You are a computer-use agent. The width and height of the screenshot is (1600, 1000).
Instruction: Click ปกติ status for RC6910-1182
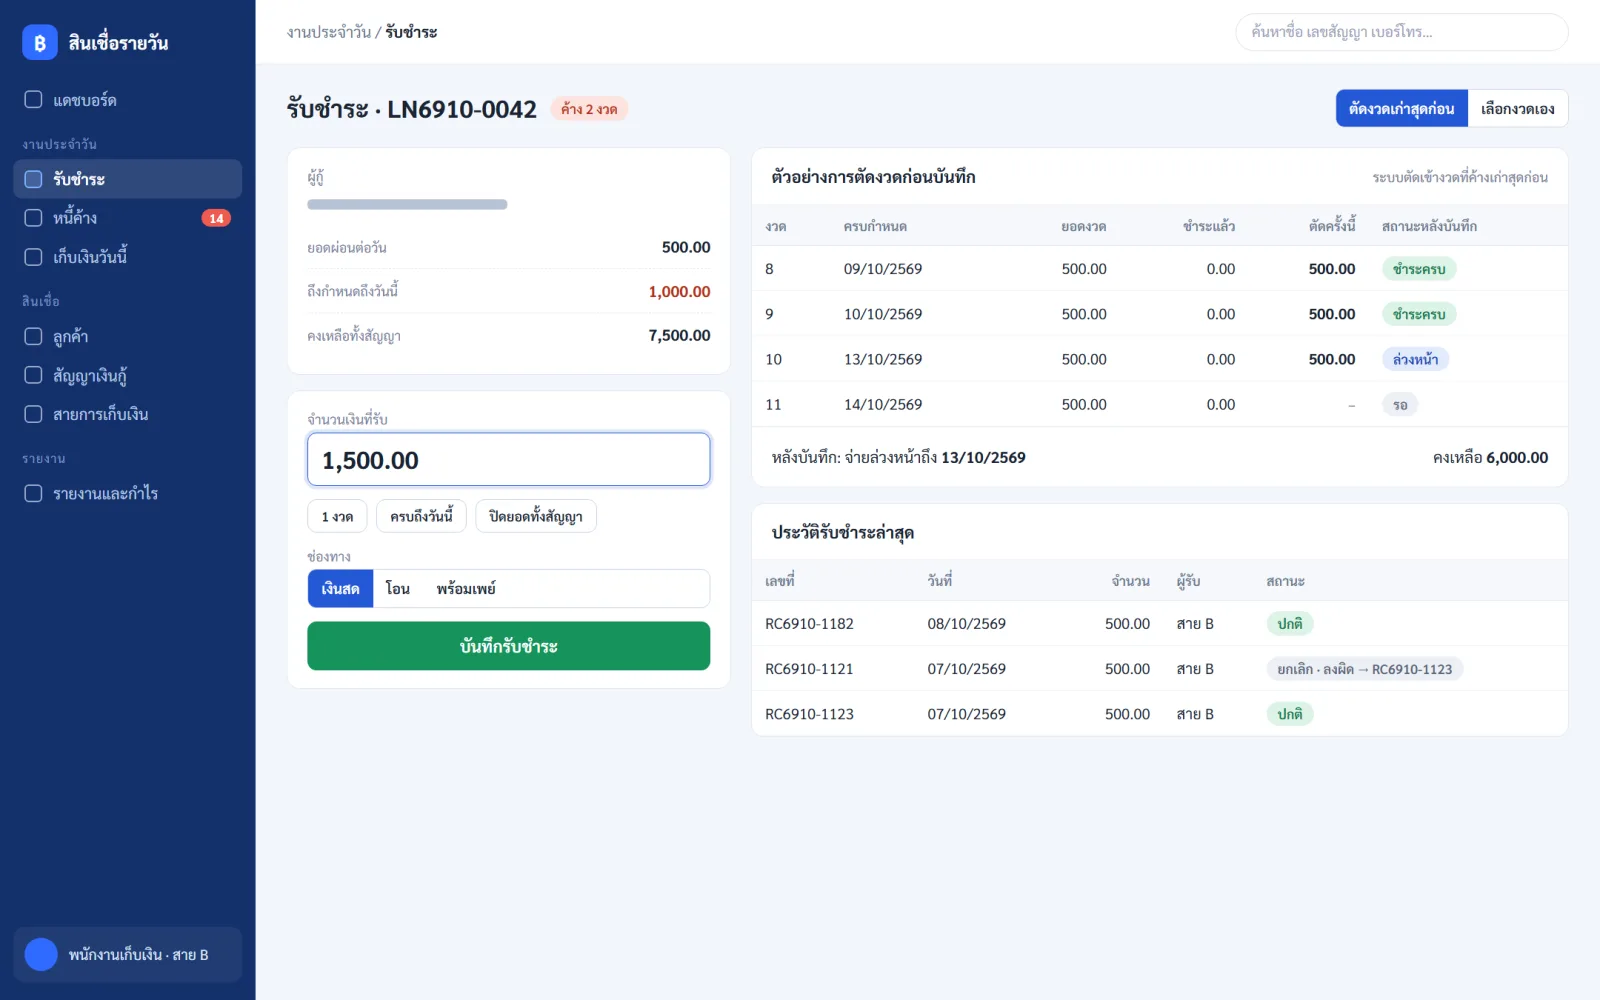click(1290, 624)
